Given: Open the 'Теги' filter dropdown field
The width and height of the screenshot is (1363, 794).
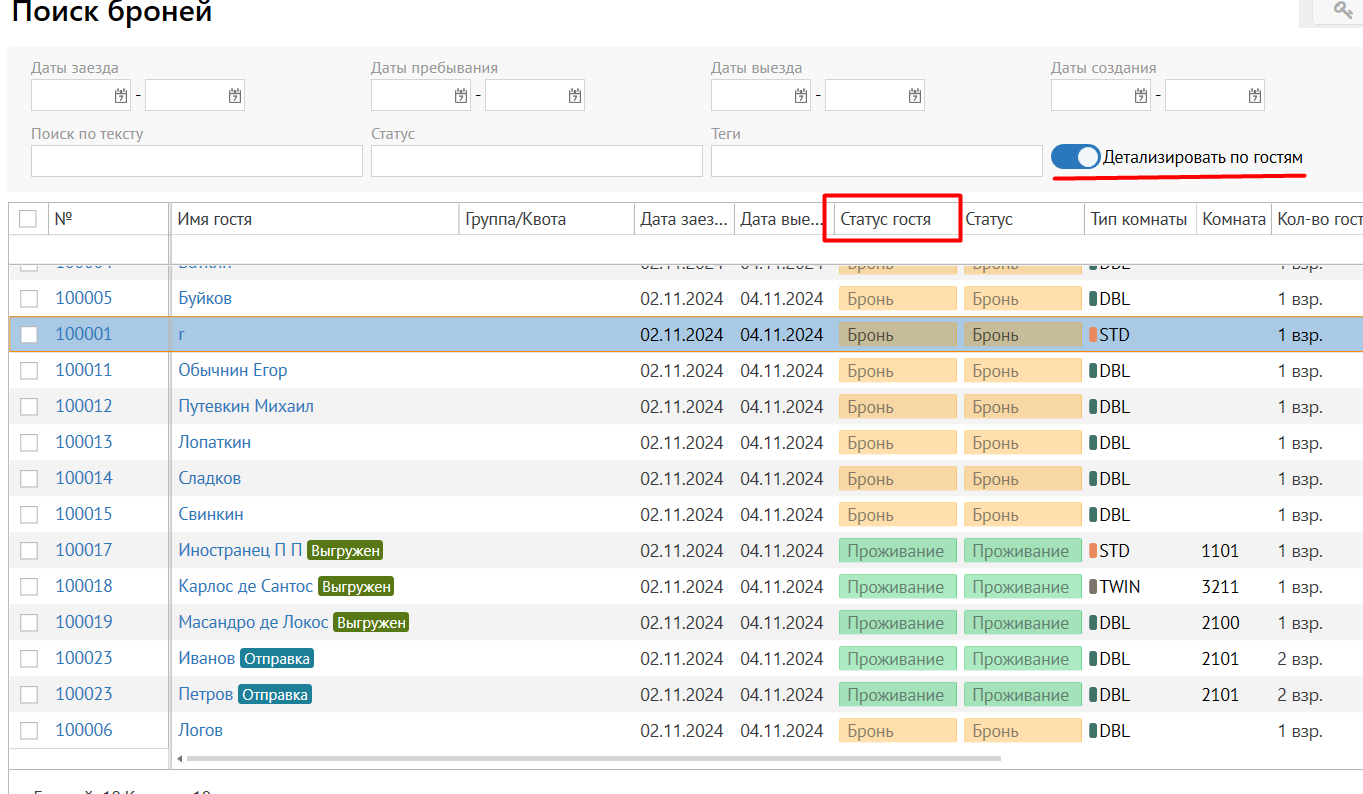Looking at the screenshot, I should (876, 161).
